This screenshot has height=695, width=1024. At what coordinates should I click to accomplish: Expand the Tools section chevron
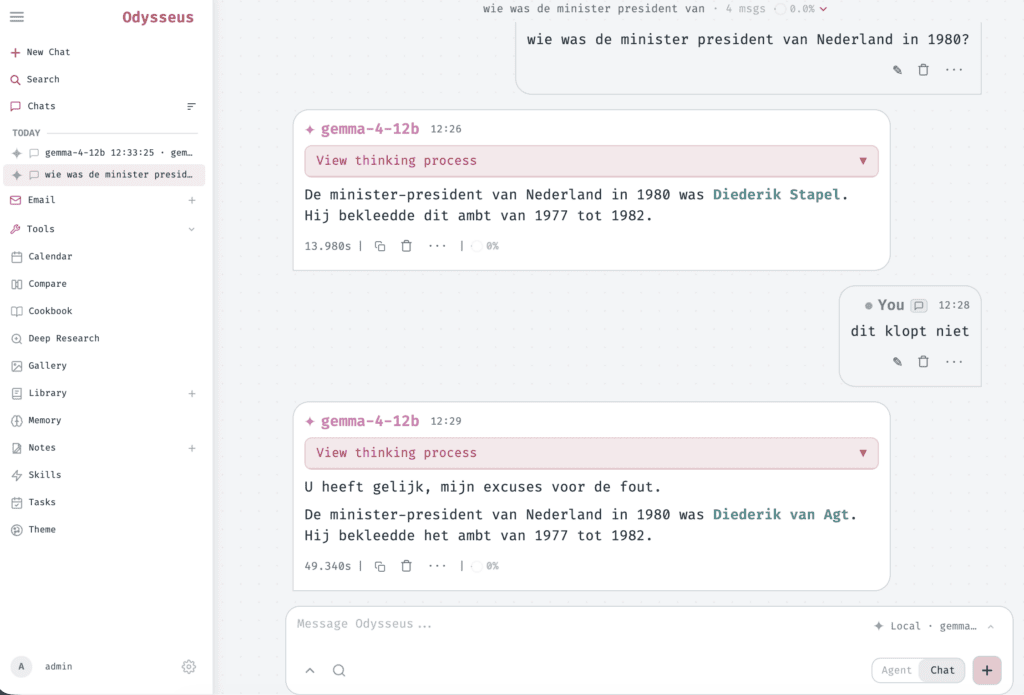pos(191,229)
